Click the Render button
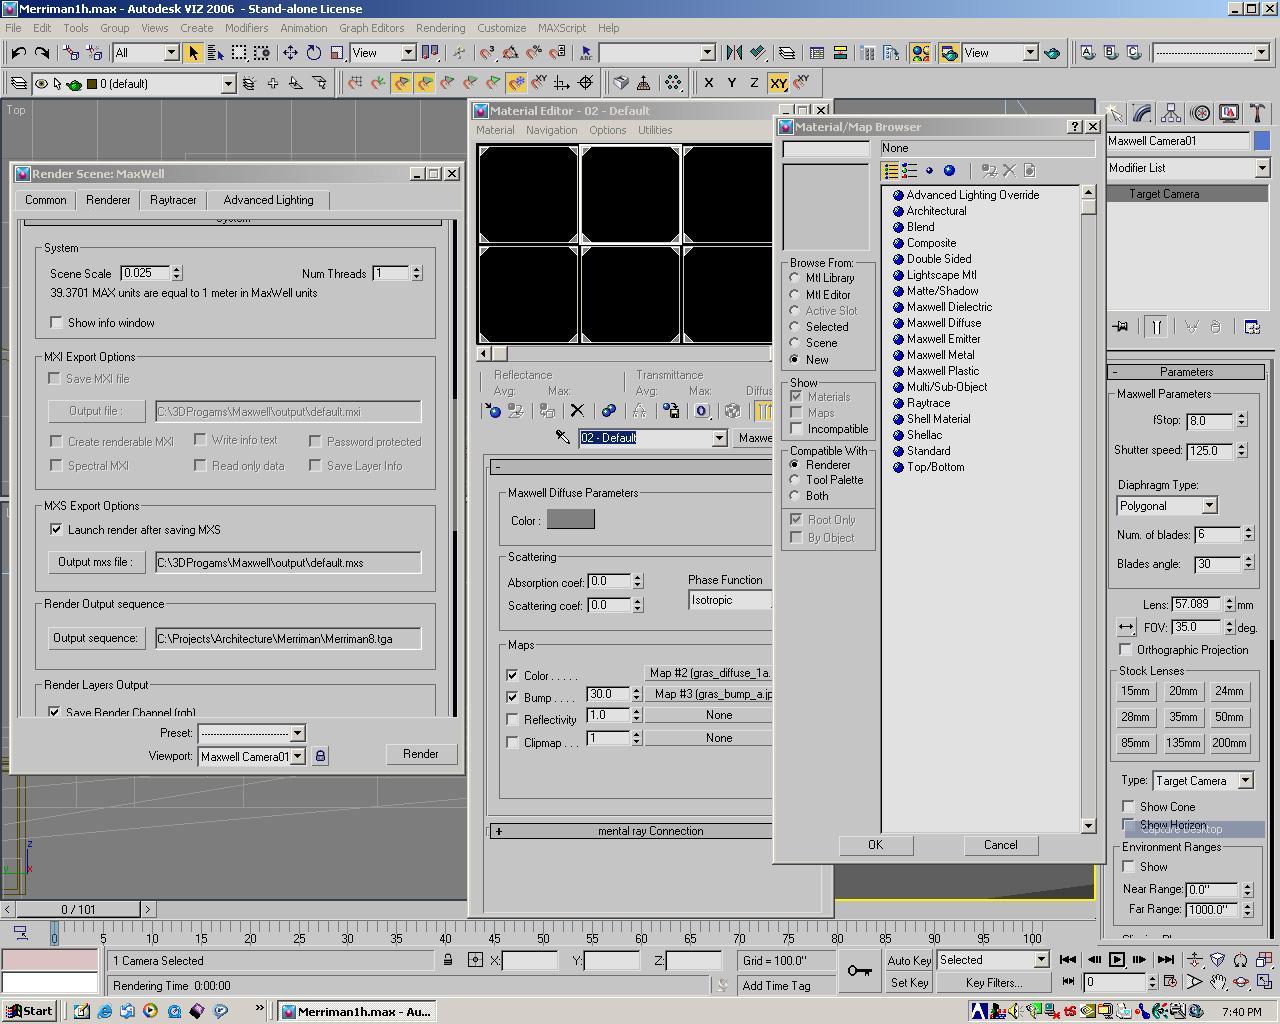The width and height of the screenshot is (1280, 1024). [x=421, y=754]
